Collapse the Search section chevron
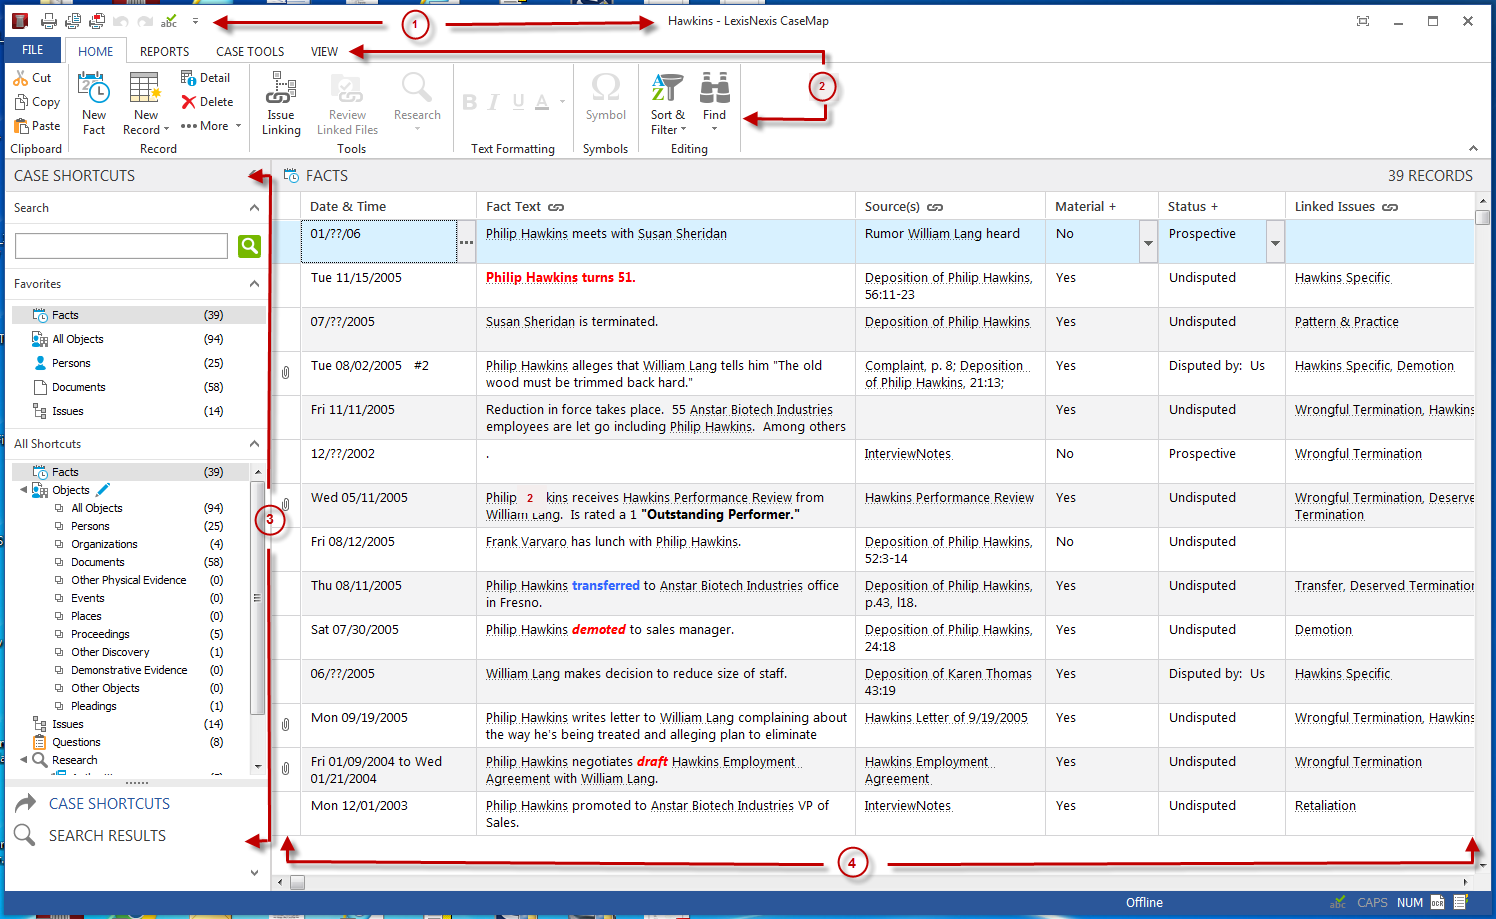This screenshot has height=919, width=1496. (x=254, y=208)
